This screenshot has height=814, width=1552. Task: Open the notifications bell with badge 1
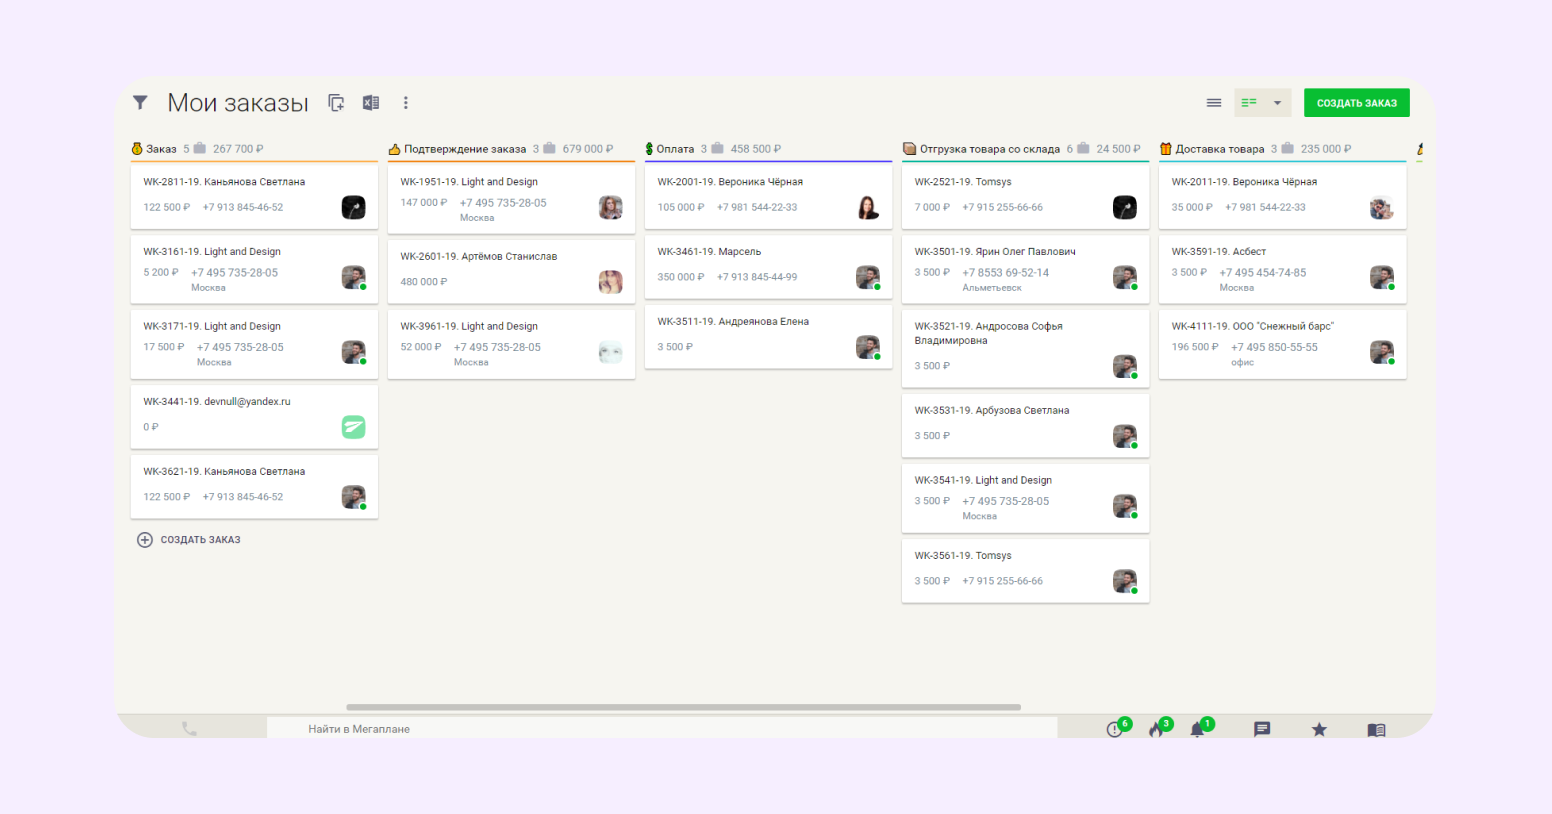1197,729
